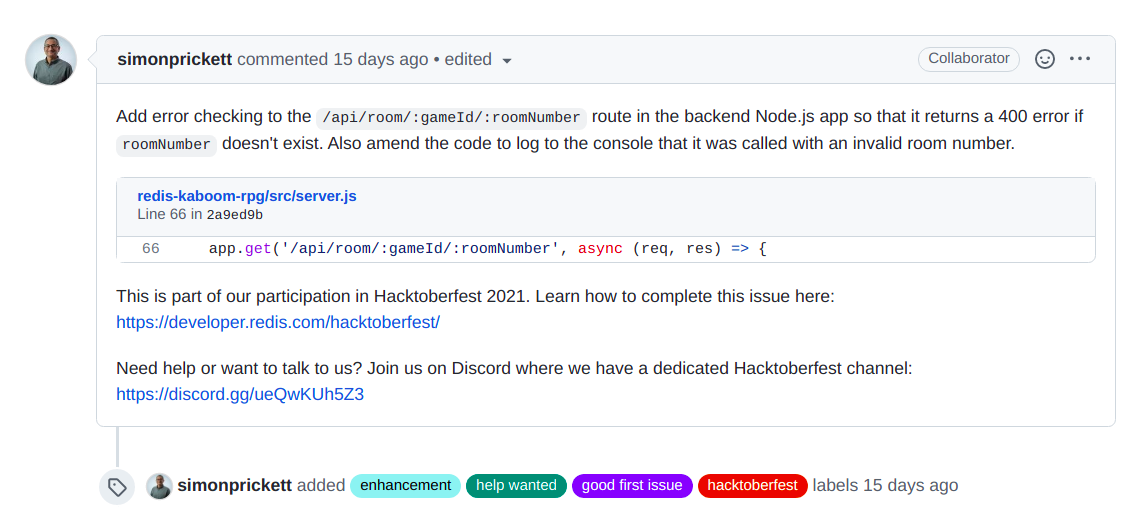This screenshot has height=507, width=1135.
Task: Click the 'labels 15 days ago' event timestamp
Action: click(911, 485)
